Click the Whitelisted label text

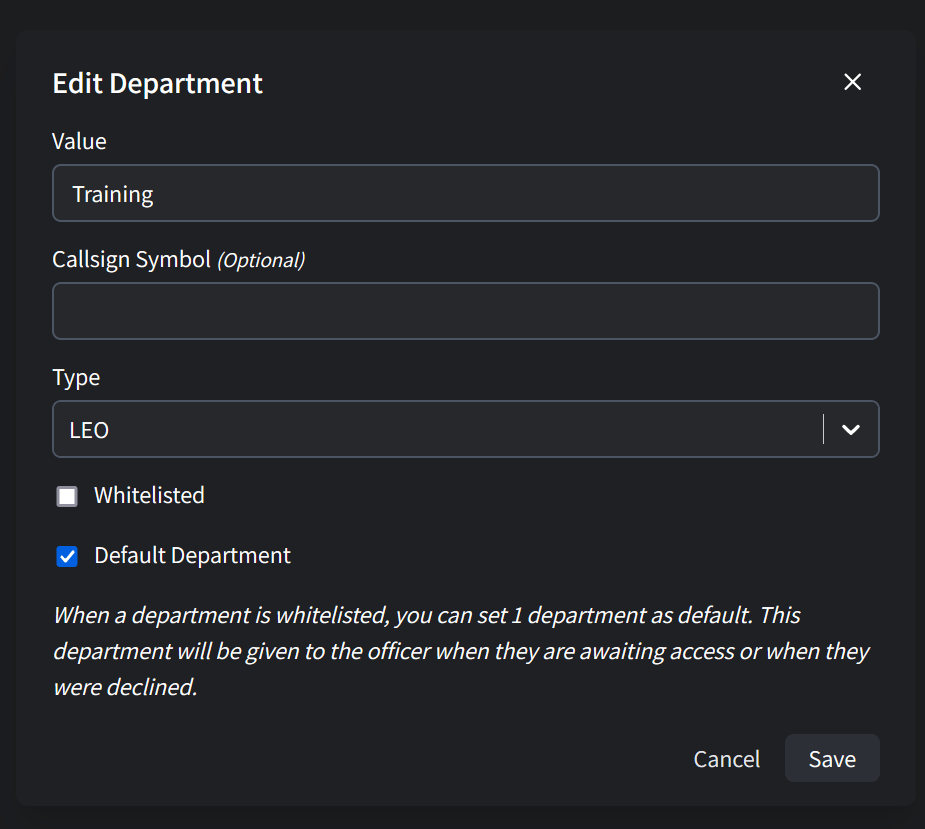click(x=148, y=494)
